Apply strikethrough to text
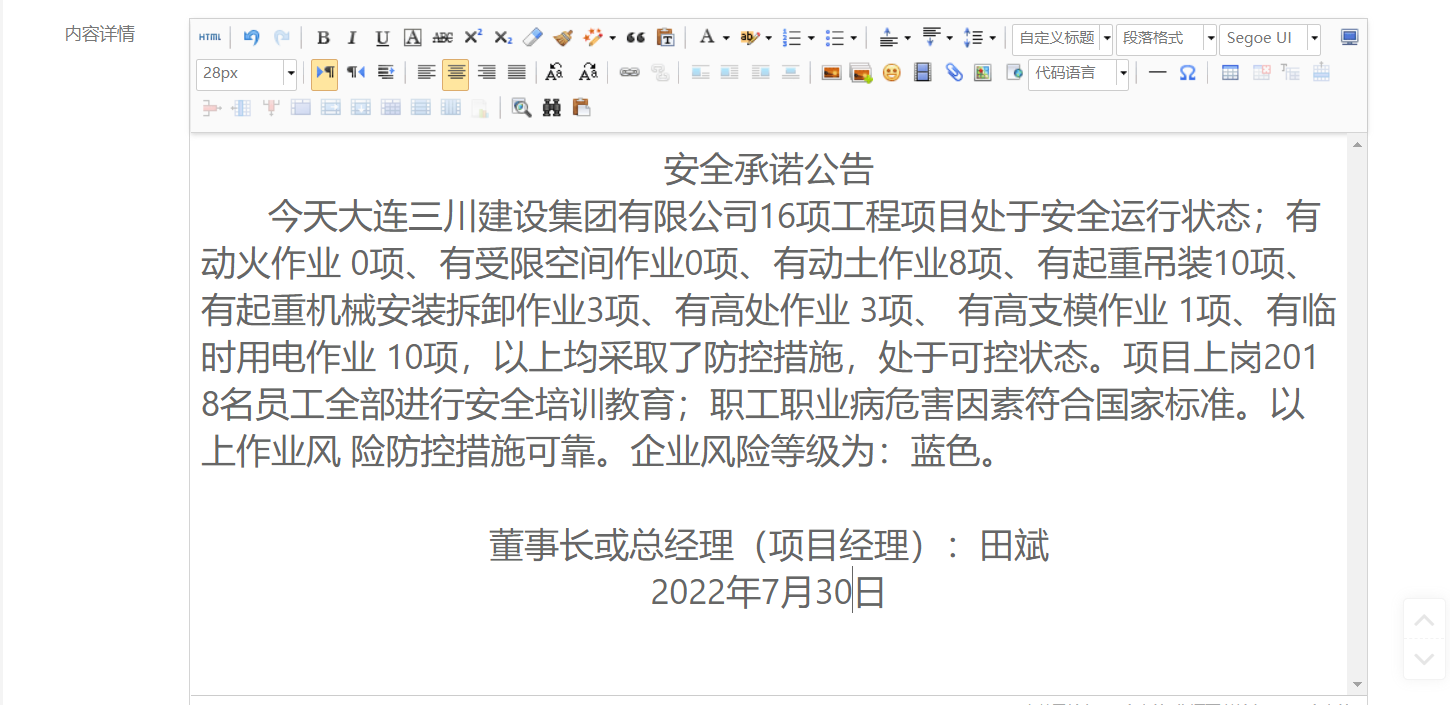Screen dimensions: 1450x705 point(442,38)
